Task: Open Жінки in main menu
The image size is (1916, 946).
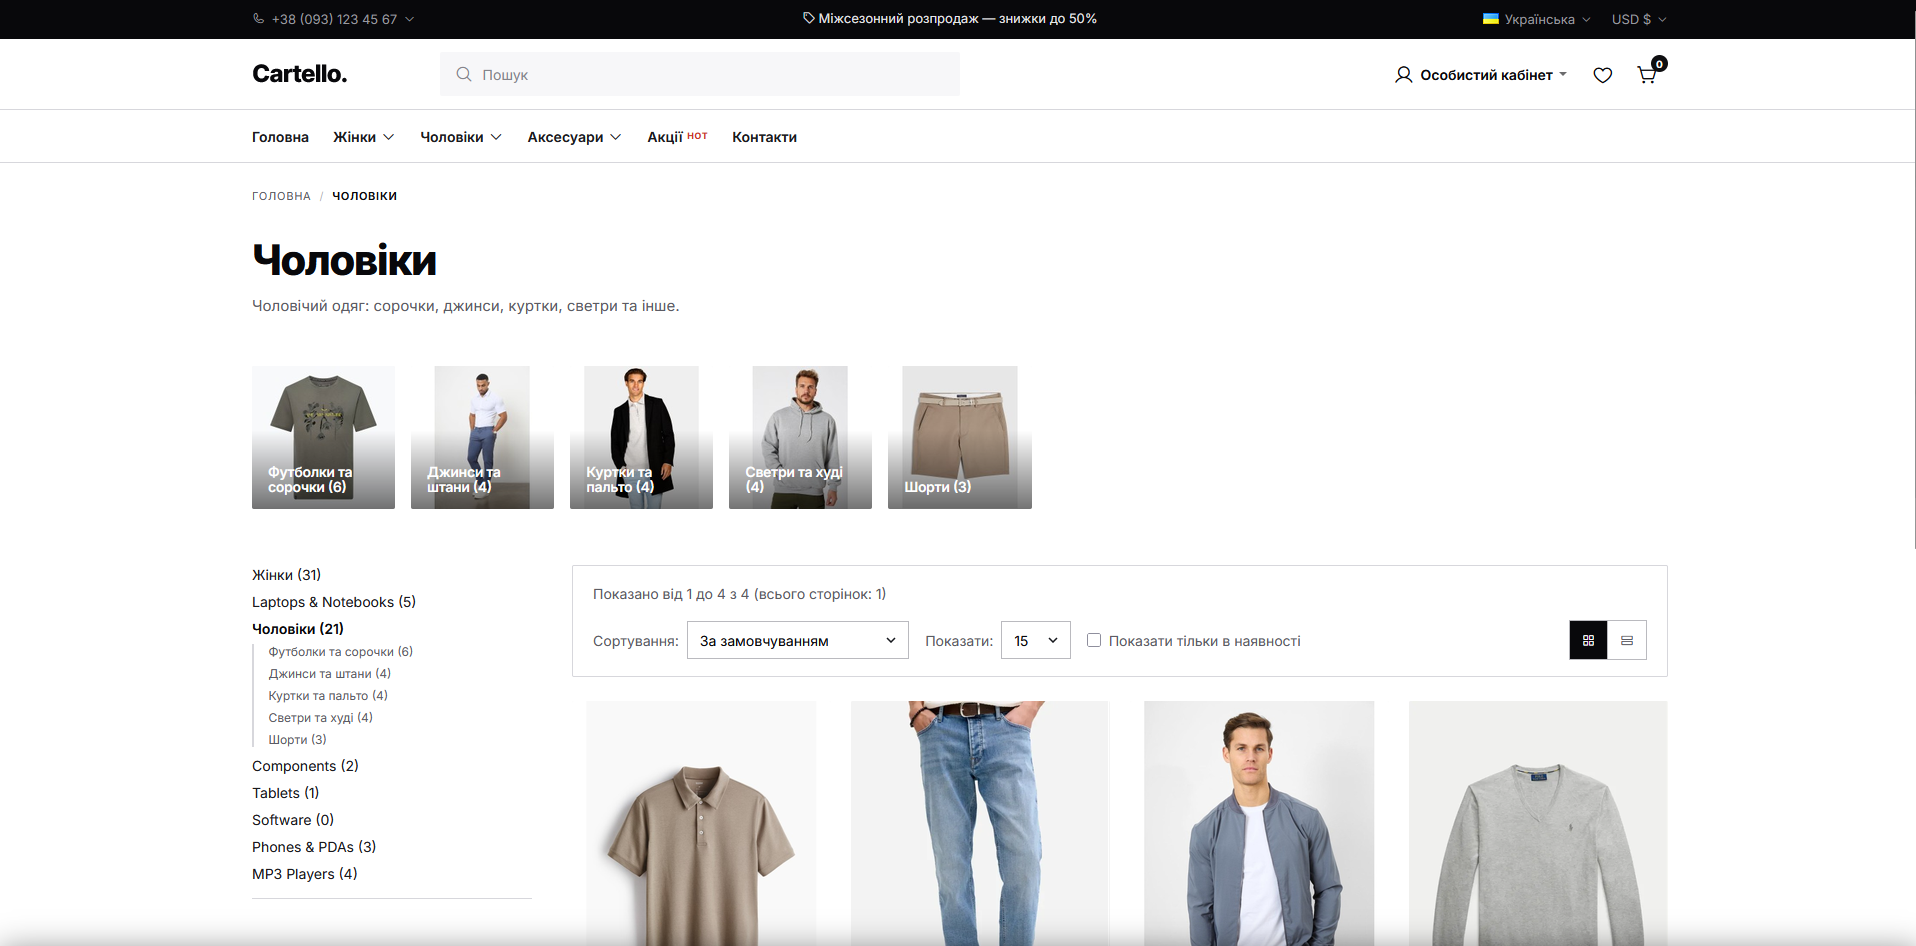Action: [354, 137]
